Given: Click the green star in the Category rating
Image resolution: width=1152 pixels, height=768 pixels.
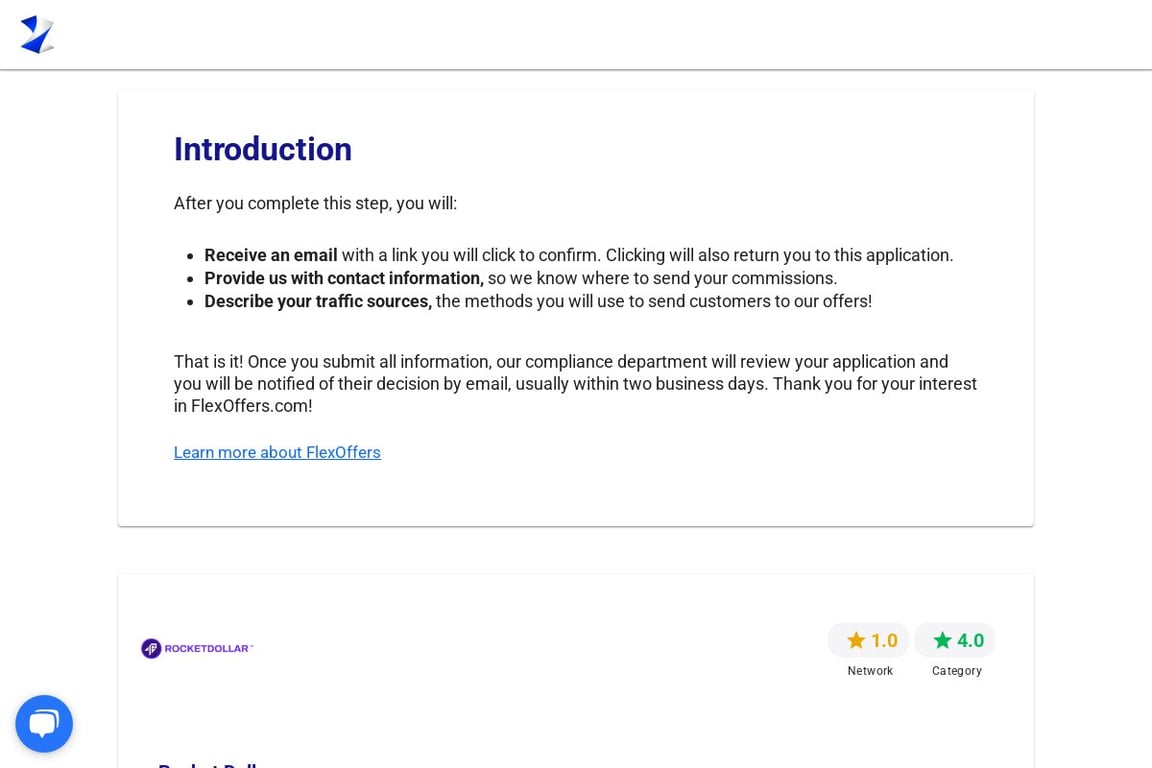Looking at the screenshot, I should click(x=943, y=640).
